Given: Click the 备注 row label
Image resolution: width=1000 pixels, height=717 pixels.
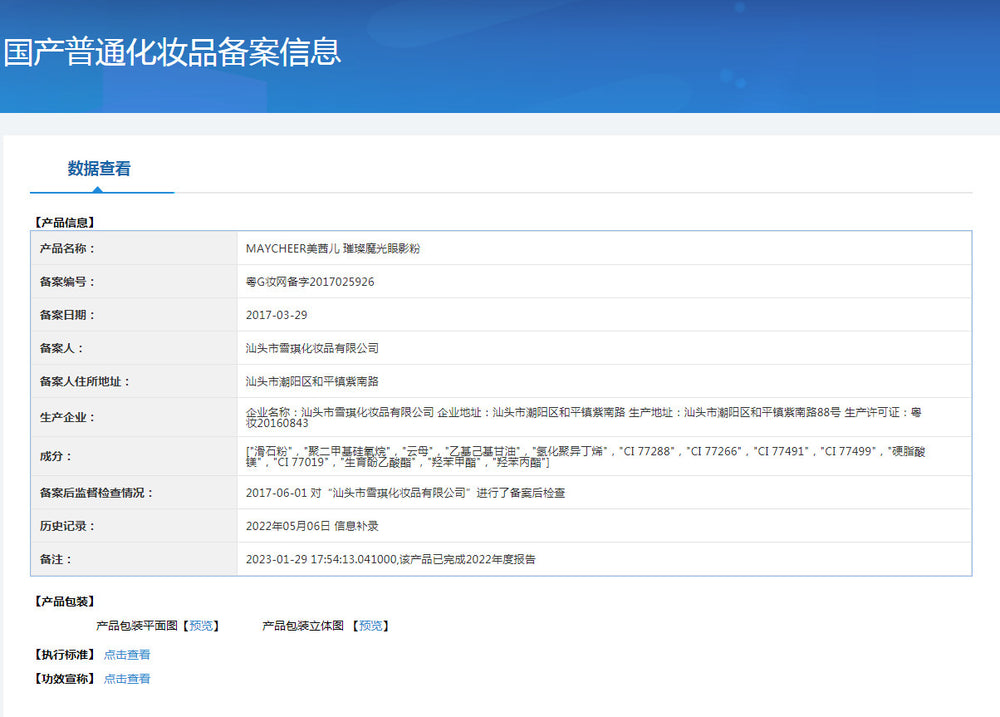Looking at the screenshot, I should pyautogui.click(x=55, y=559).
